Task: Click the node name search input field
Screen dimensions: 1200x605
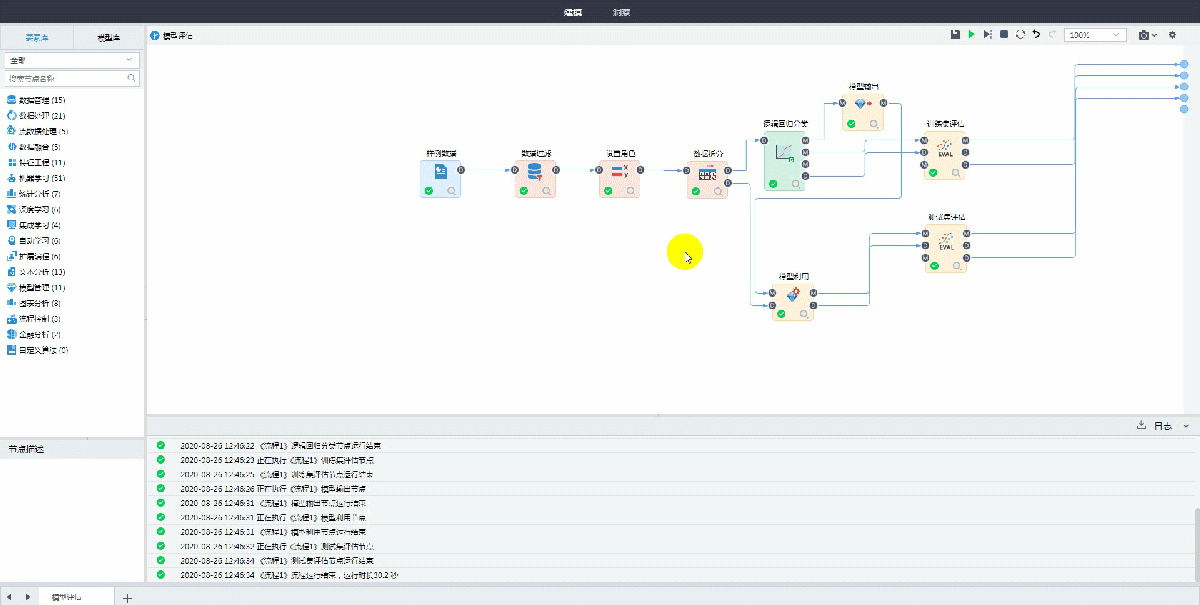Action: click(66, 78)
